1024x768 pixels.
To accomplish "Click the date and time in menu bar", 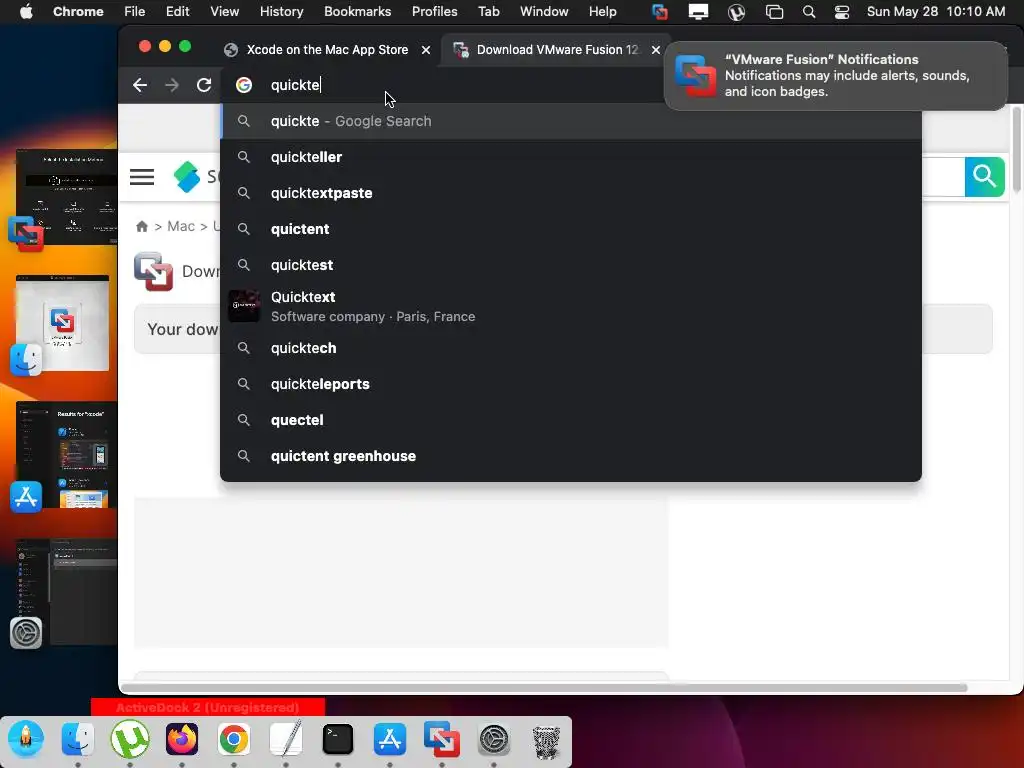I will [936, 12].
